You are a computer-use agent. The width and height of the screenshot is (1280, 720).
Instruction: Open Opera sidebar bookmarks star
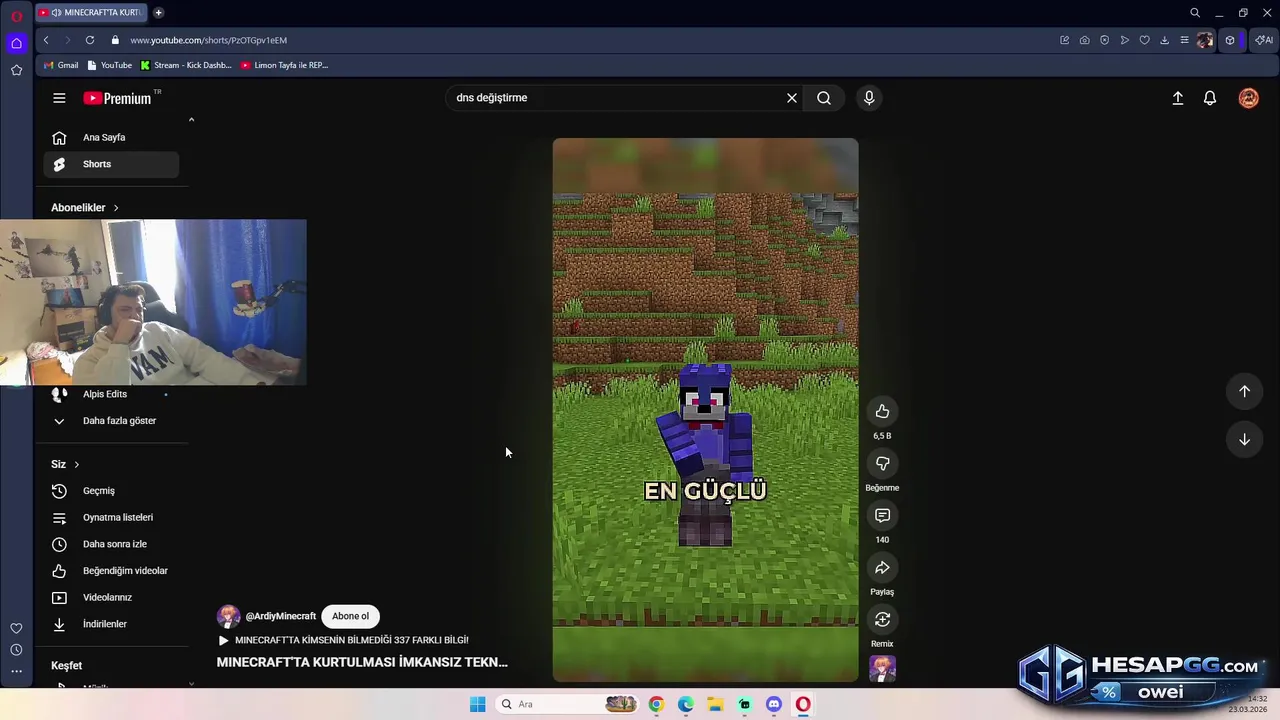(16, 70)
